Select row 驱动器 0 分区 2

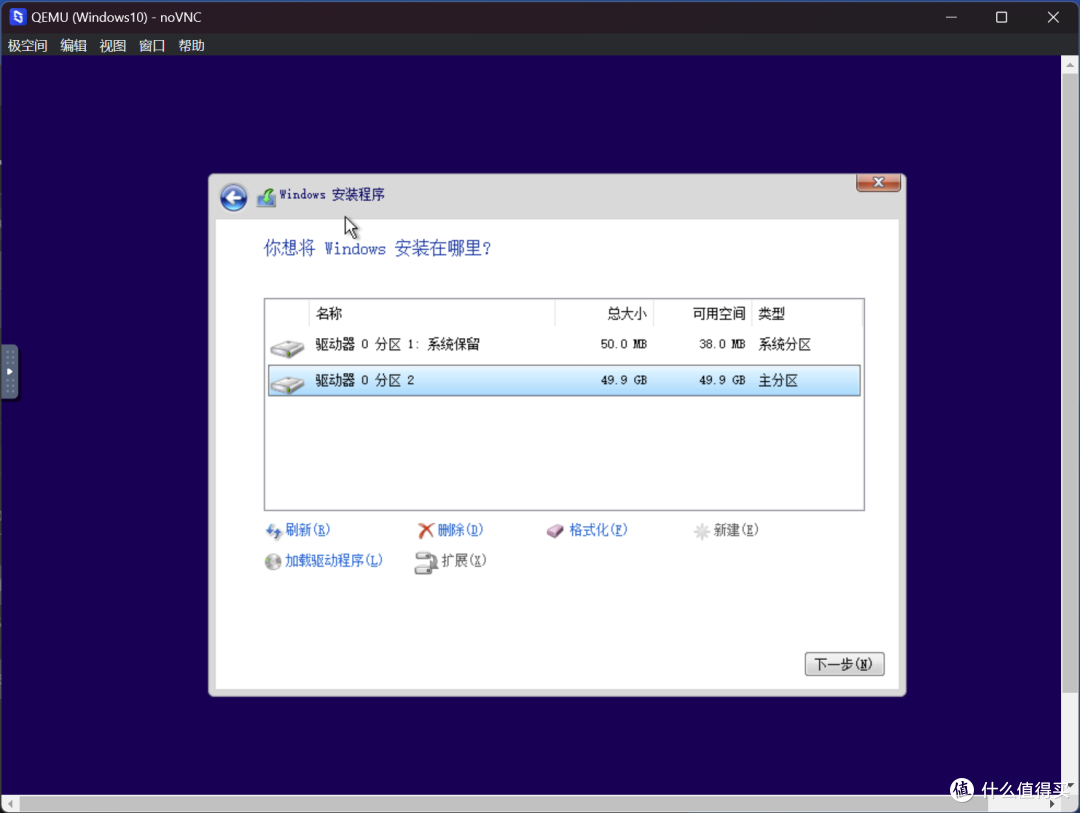564,380
